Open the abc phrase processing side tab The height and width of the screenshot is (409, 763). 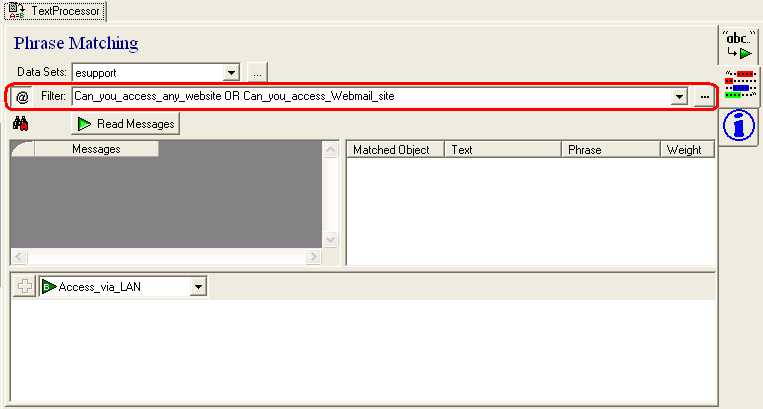(x=739, y=46)
